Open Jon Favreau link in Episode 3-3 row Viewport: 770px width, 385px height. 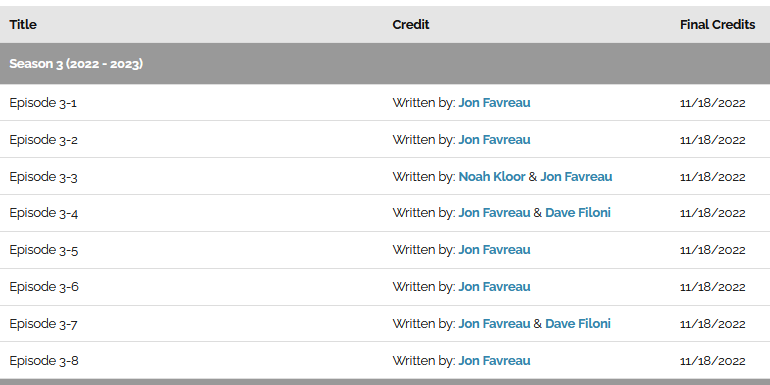coord(576,176)
